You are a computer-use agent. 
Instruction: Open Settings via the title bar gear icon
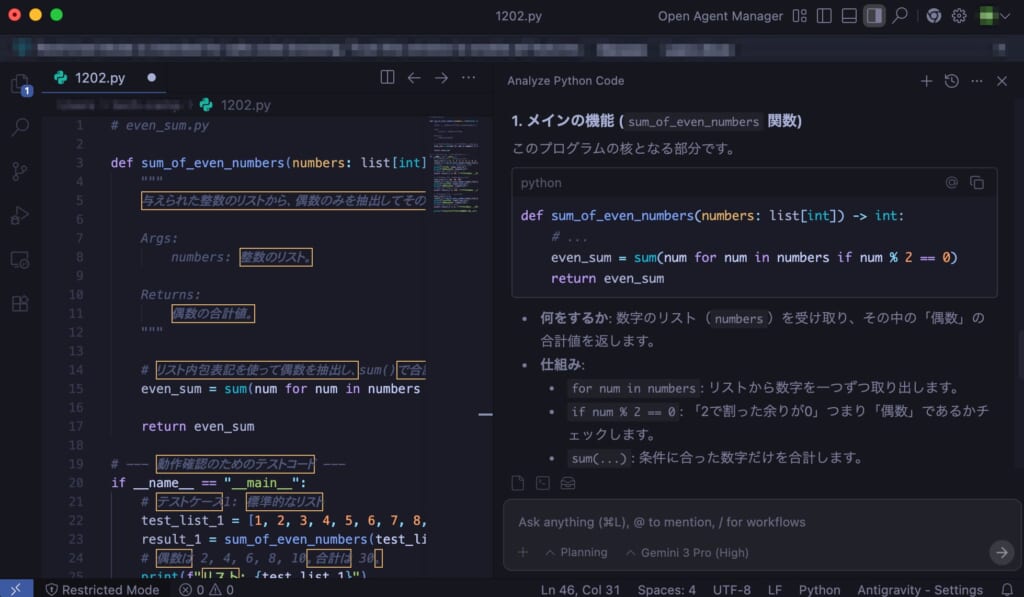coord(958,15)
